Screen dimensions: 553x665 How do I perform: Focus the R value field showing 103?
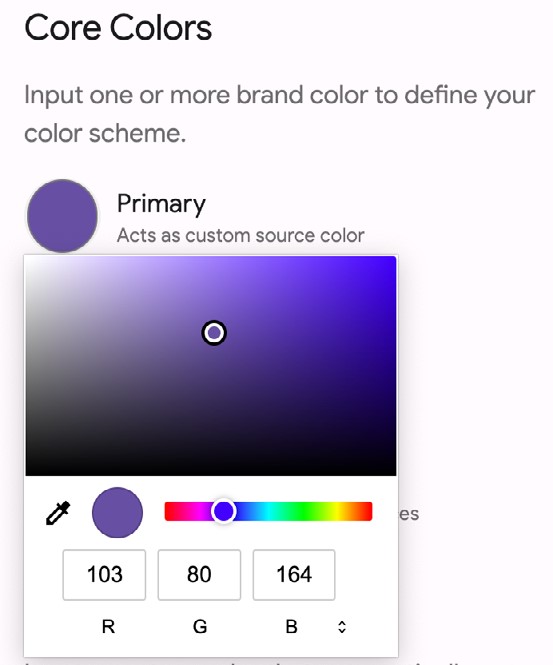click(x=104, y=575)
